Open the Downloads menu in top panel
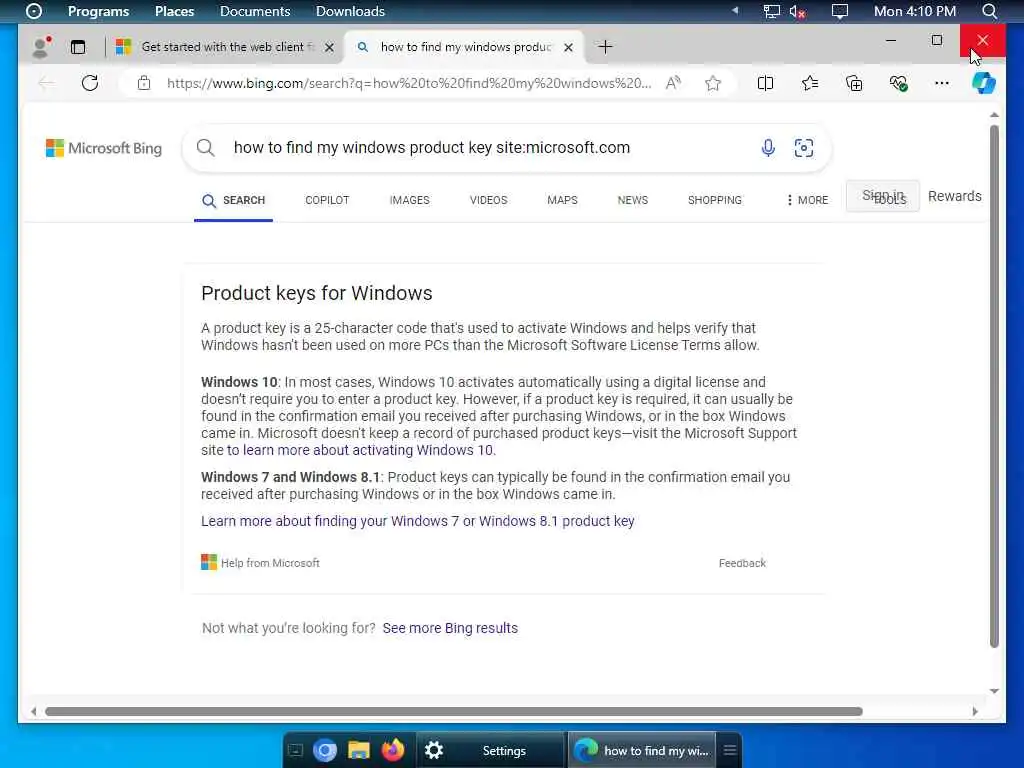1024x768 pixels. (350, 11)
